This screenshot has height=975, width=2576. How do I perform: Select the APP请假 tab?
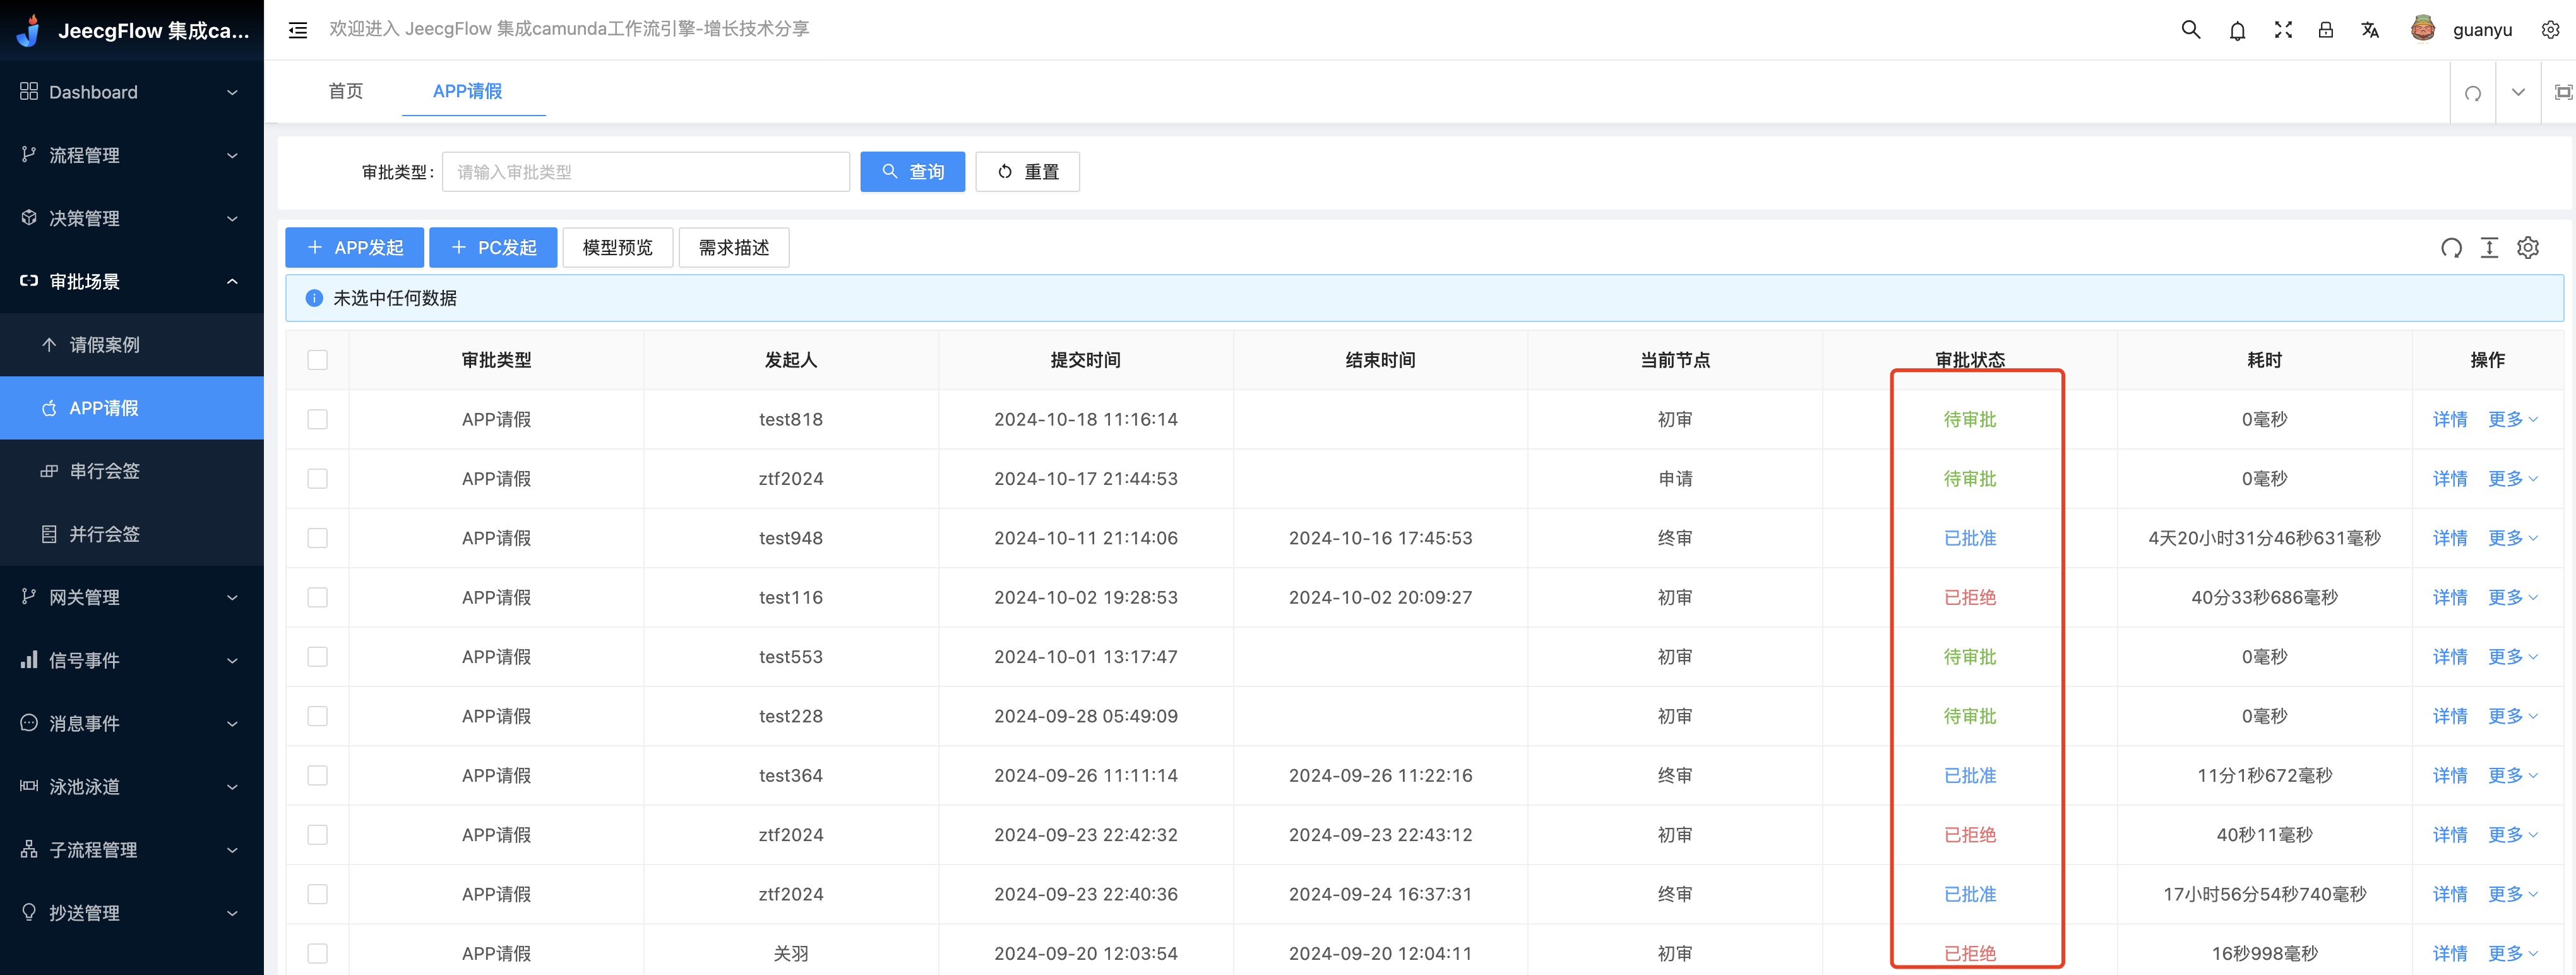(467, 91)
